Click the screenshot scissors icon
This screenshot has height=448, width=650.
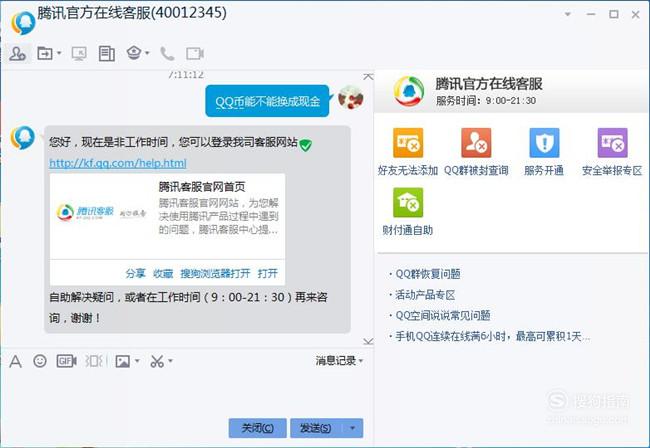157,361
